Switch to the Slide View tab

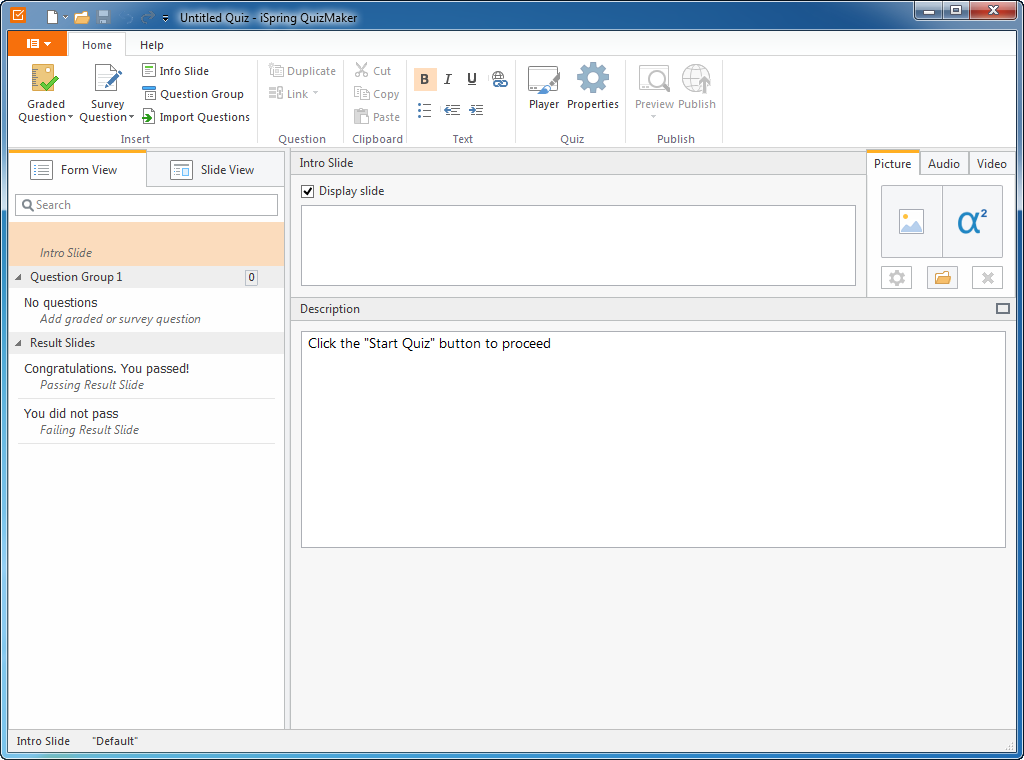(214, 170)
